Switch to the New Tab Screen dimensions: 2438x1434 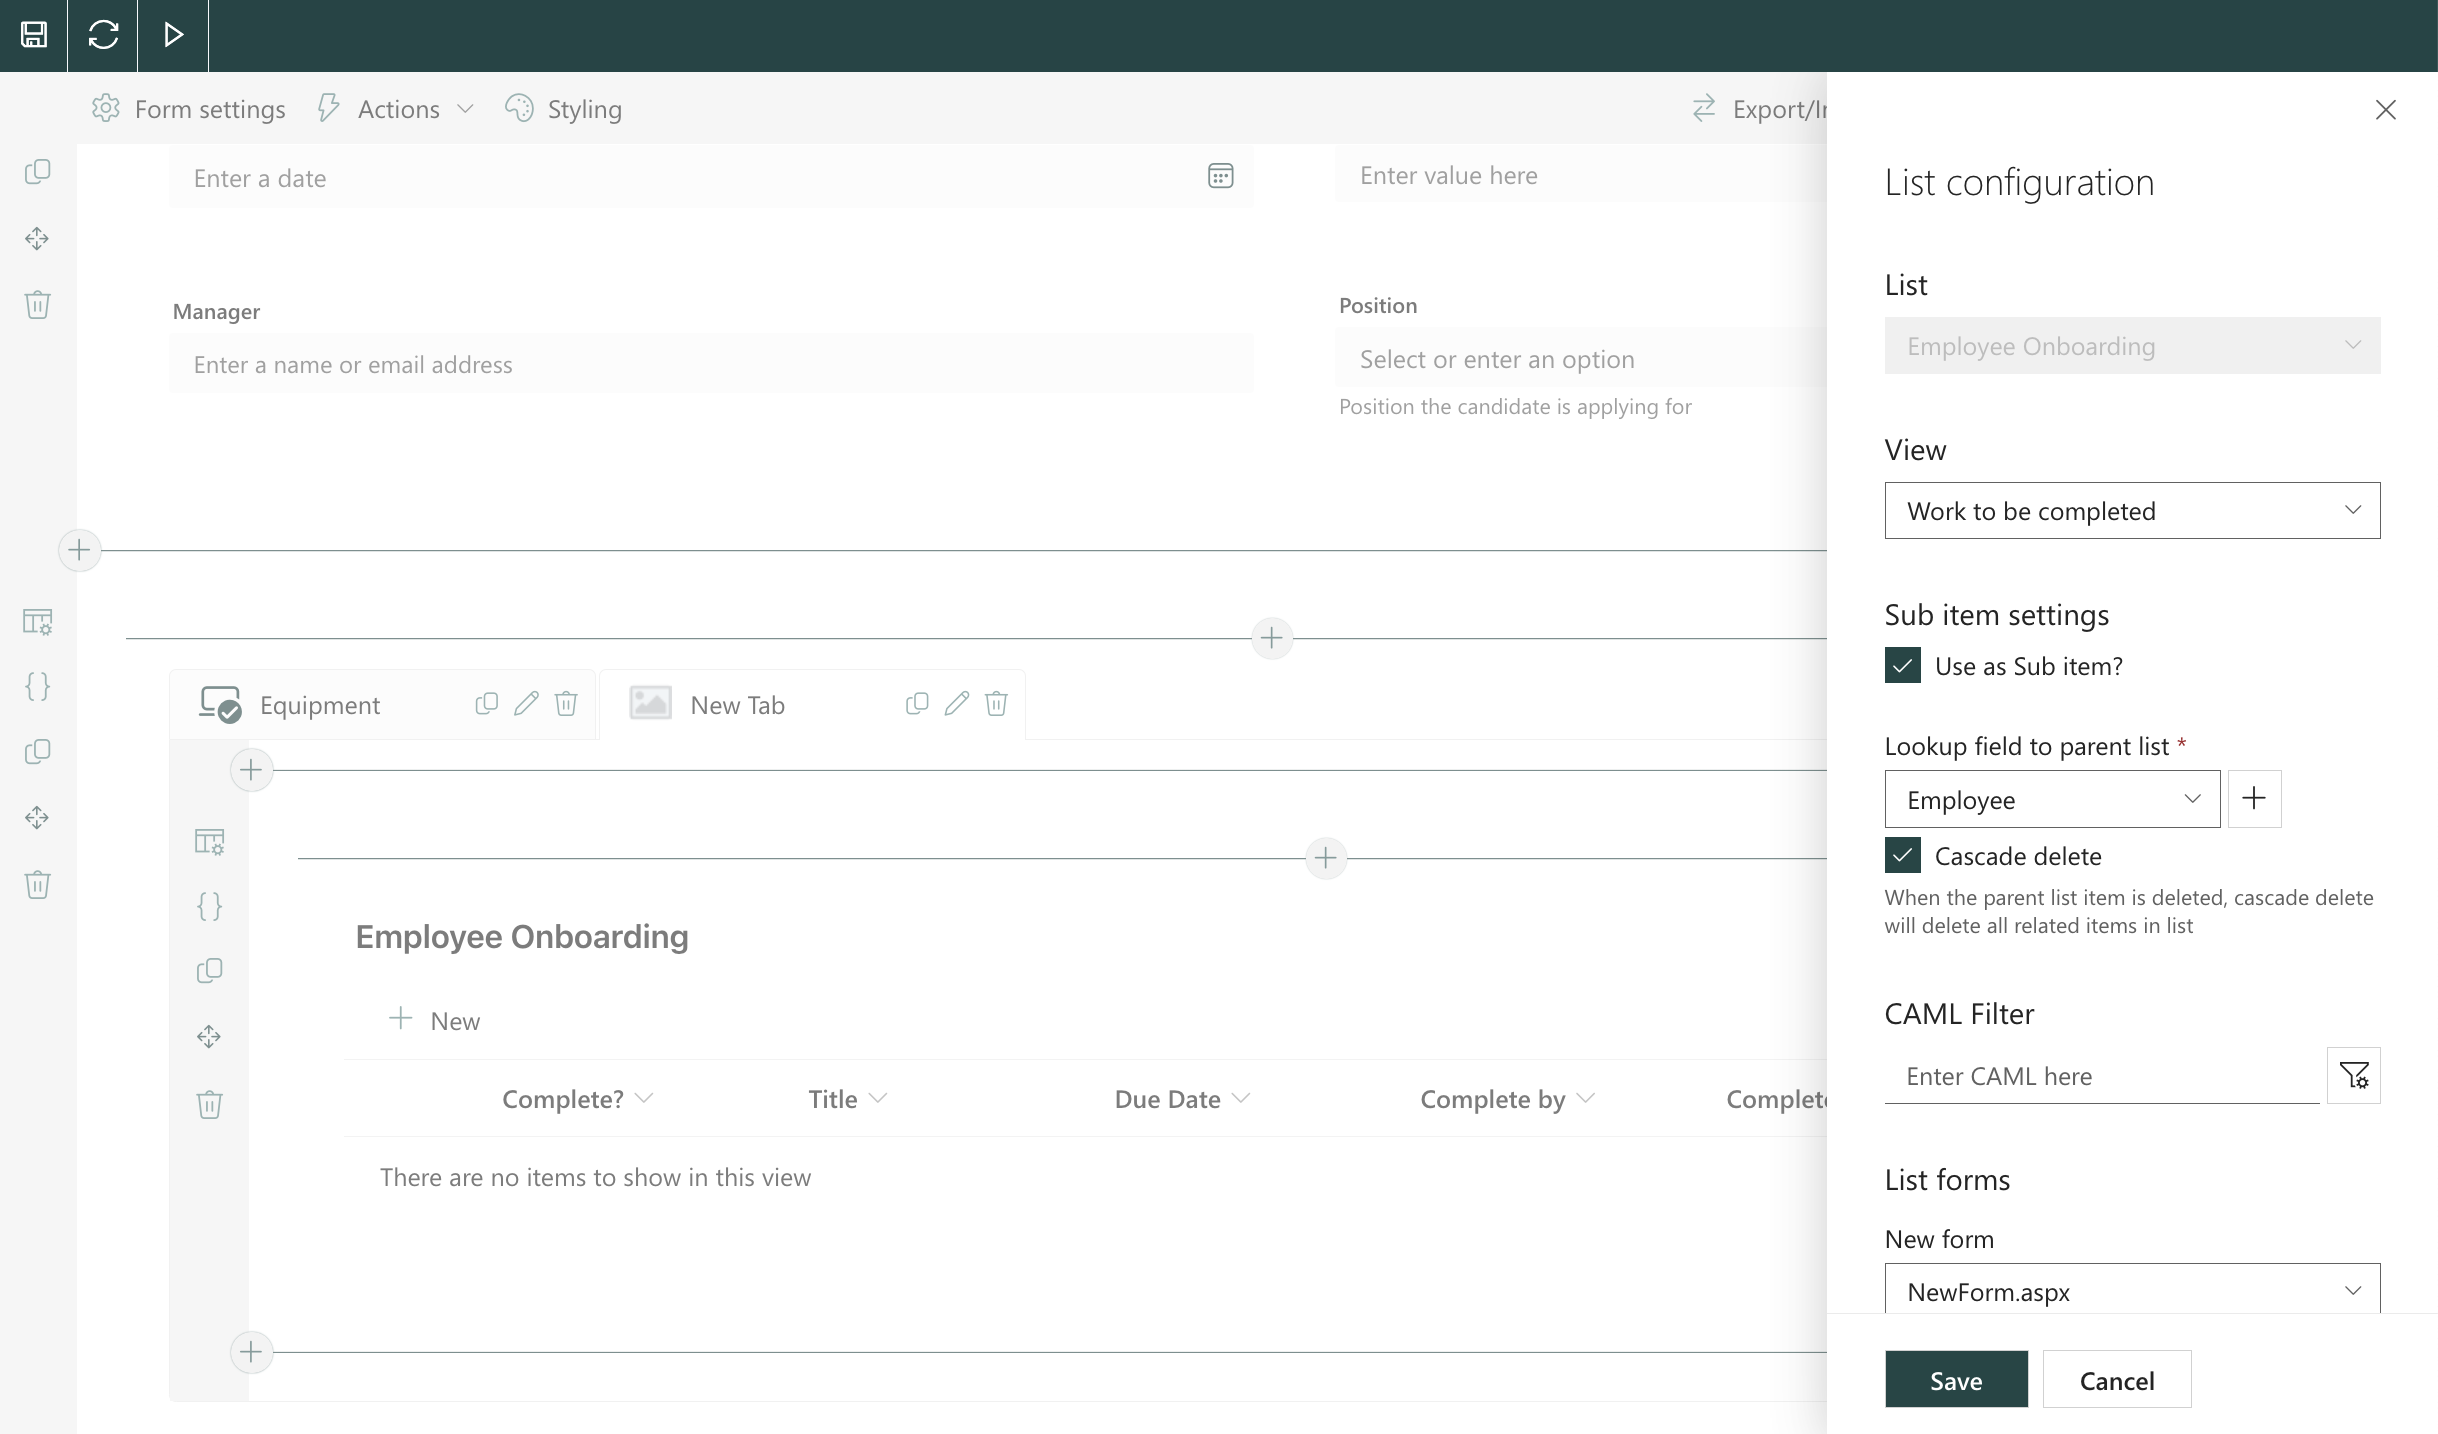coord(737,703)
